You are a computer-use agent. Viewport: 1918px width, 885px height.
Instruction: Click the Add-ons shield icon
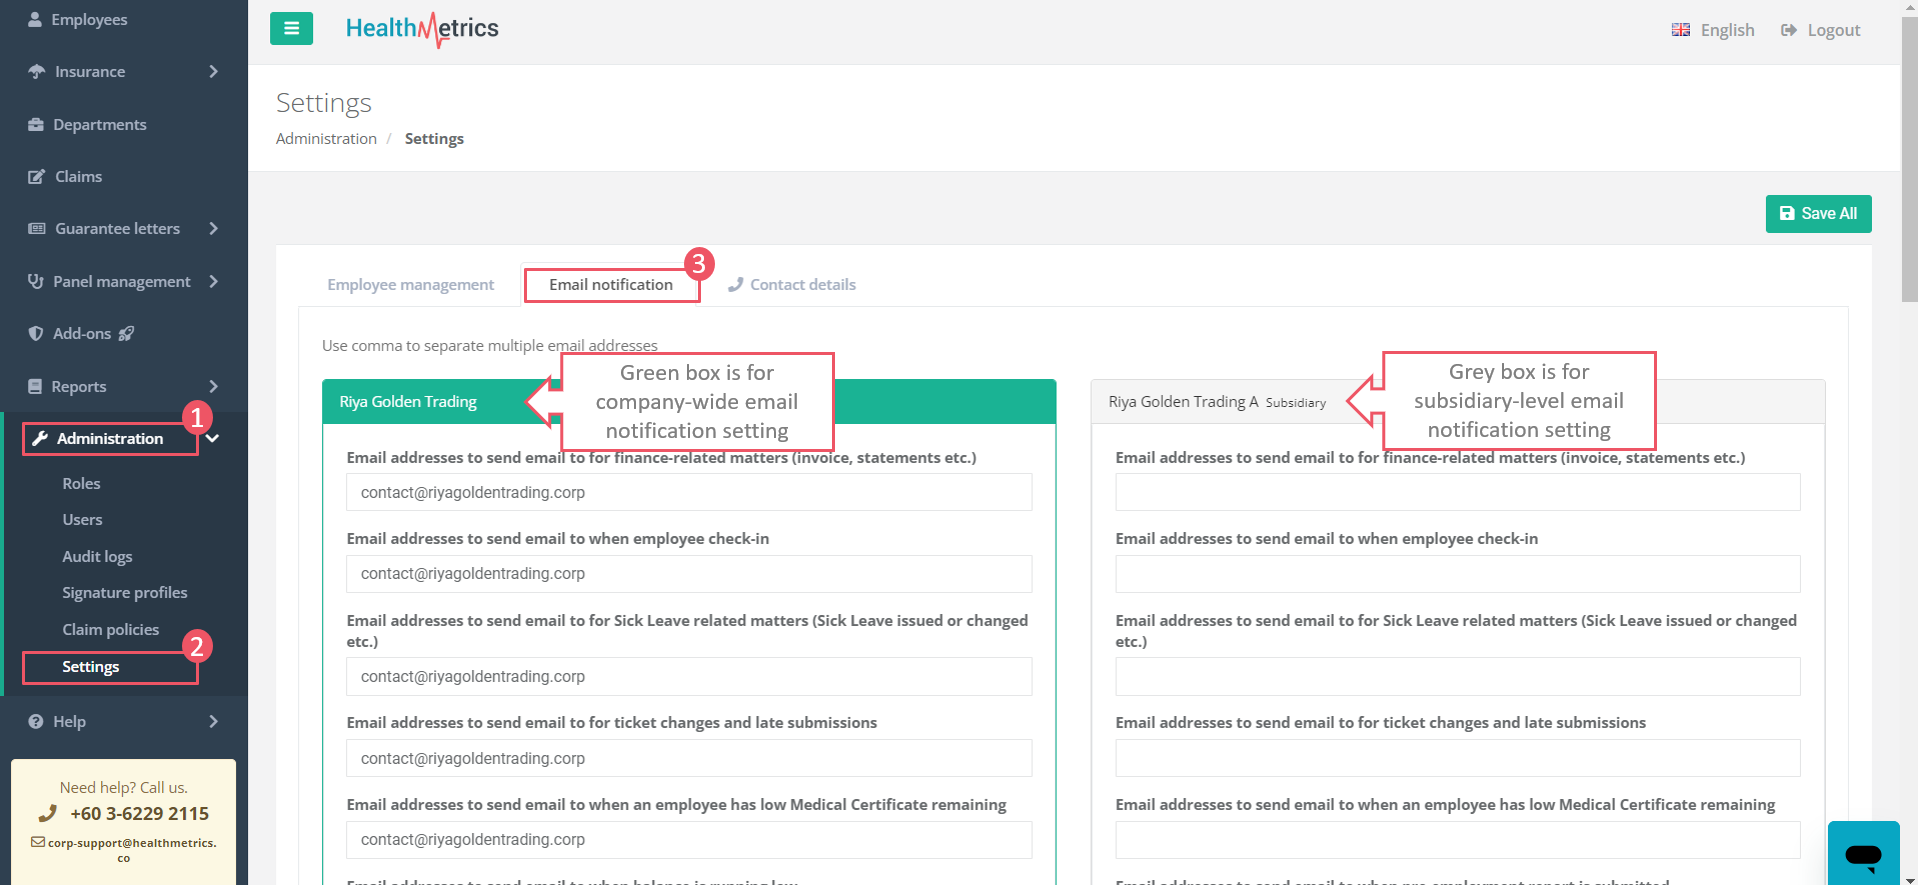pyautogui.click(x=36, y=334)
